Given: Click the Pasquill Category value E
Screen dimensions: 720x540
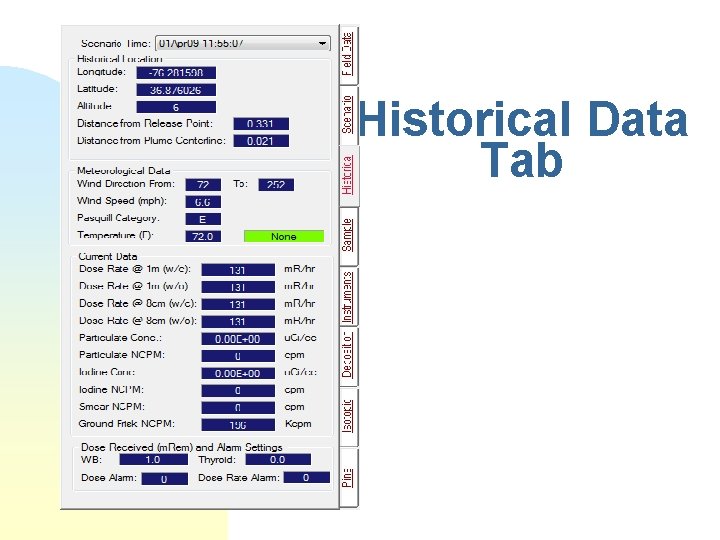Looking at the screenshot, I should point(203,219).
